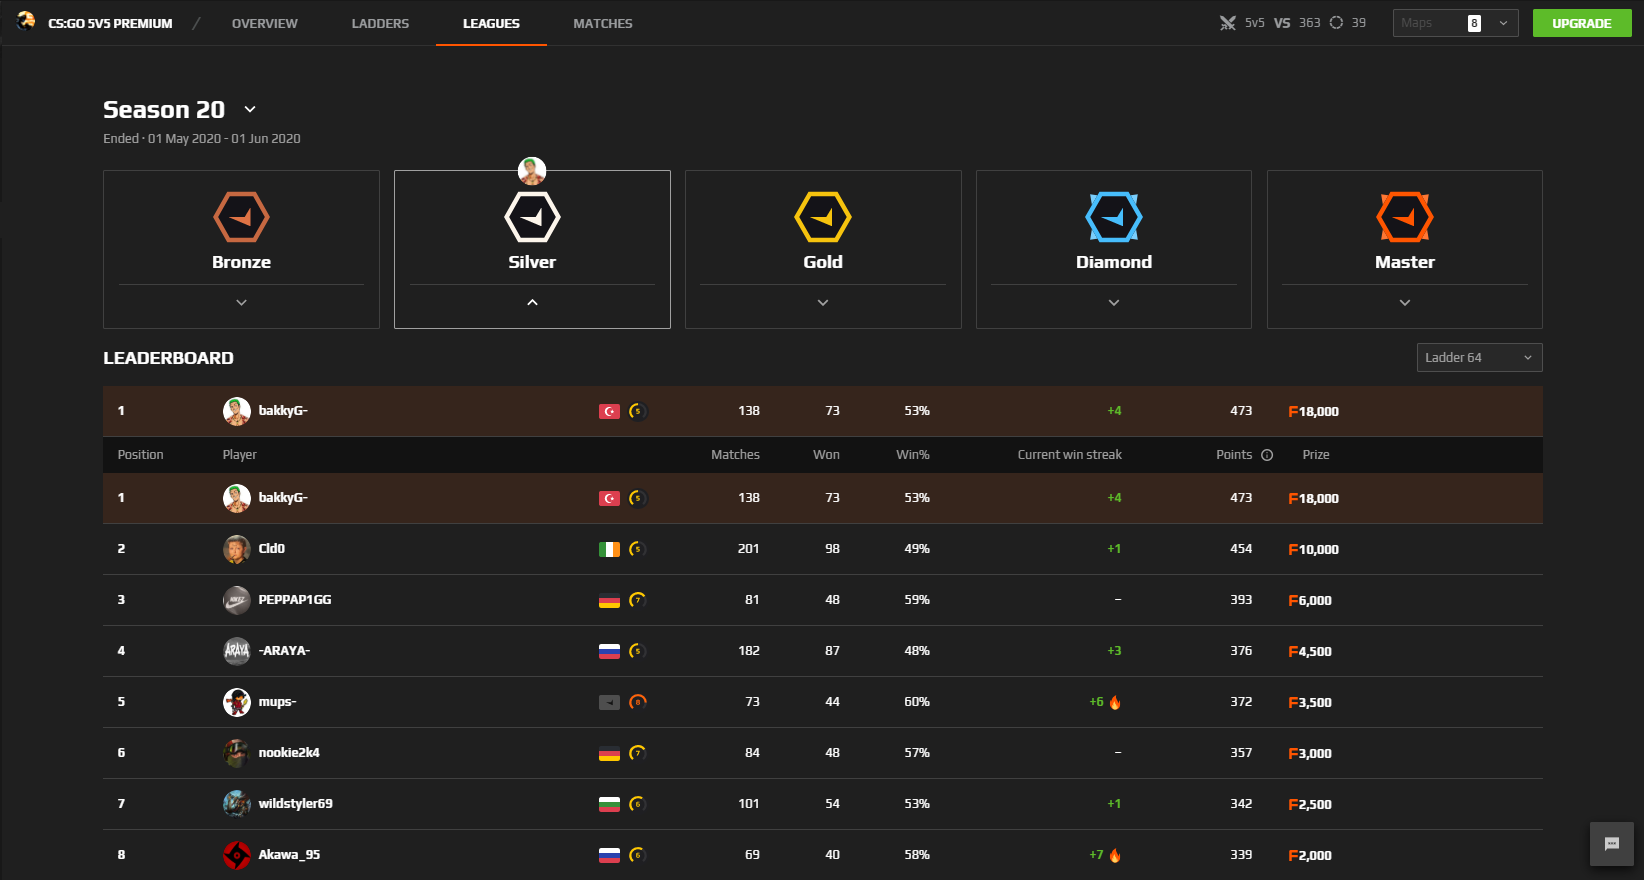Click the F10,000 prize in Cld0 row
This screenshot has width=1644, height=880.
point(1314,549)
